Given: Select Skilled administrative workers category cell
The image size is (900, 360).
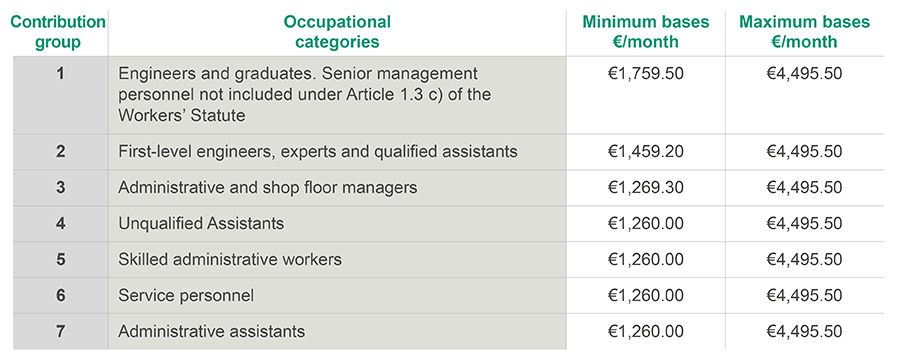Looking at the screenshot, I should pos(337,260).
